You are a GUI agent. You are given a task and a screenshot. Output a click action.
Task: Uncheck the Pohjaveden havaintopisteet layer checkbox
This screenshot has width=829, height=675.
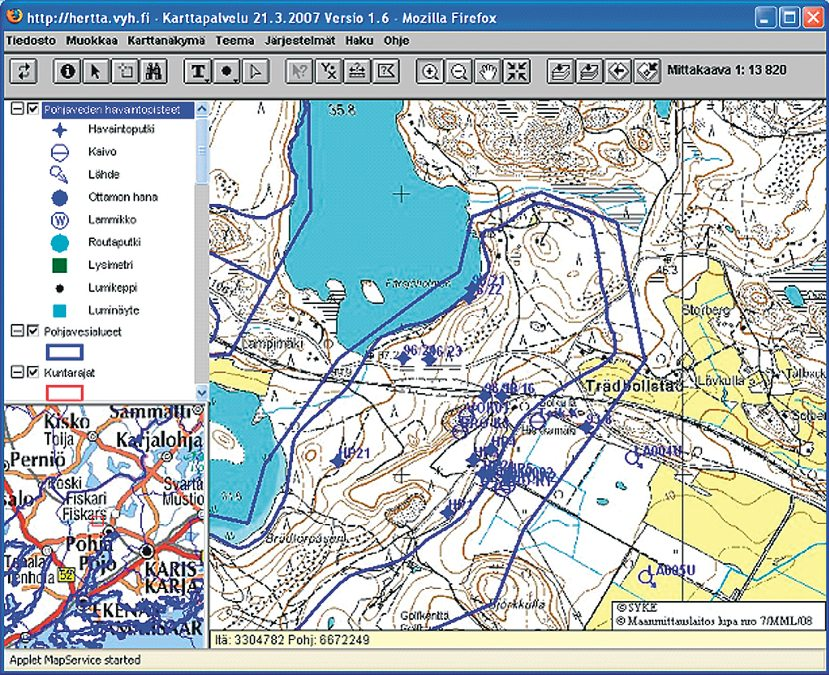(x=33, y=109)
